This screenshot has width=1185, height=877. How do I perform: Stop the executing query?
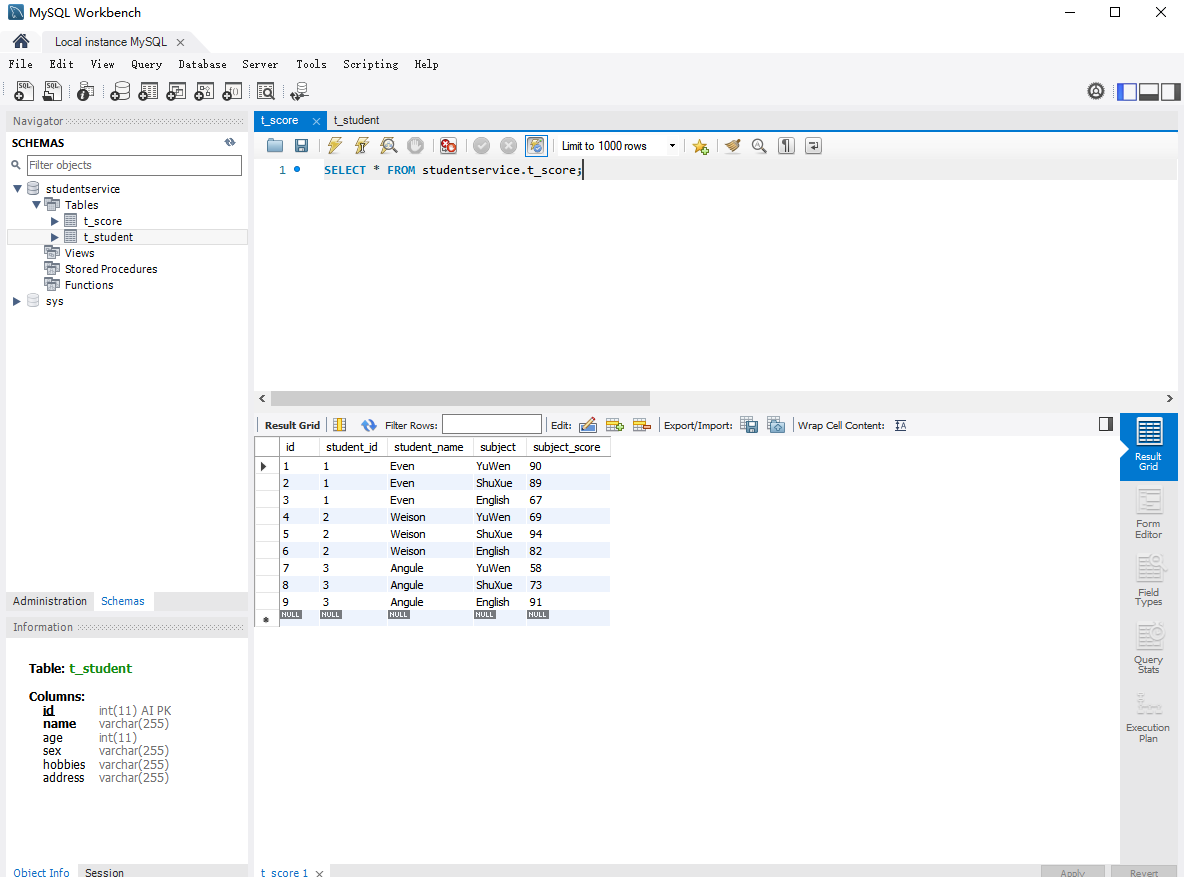pyautogui.click(x=415, y=146)
